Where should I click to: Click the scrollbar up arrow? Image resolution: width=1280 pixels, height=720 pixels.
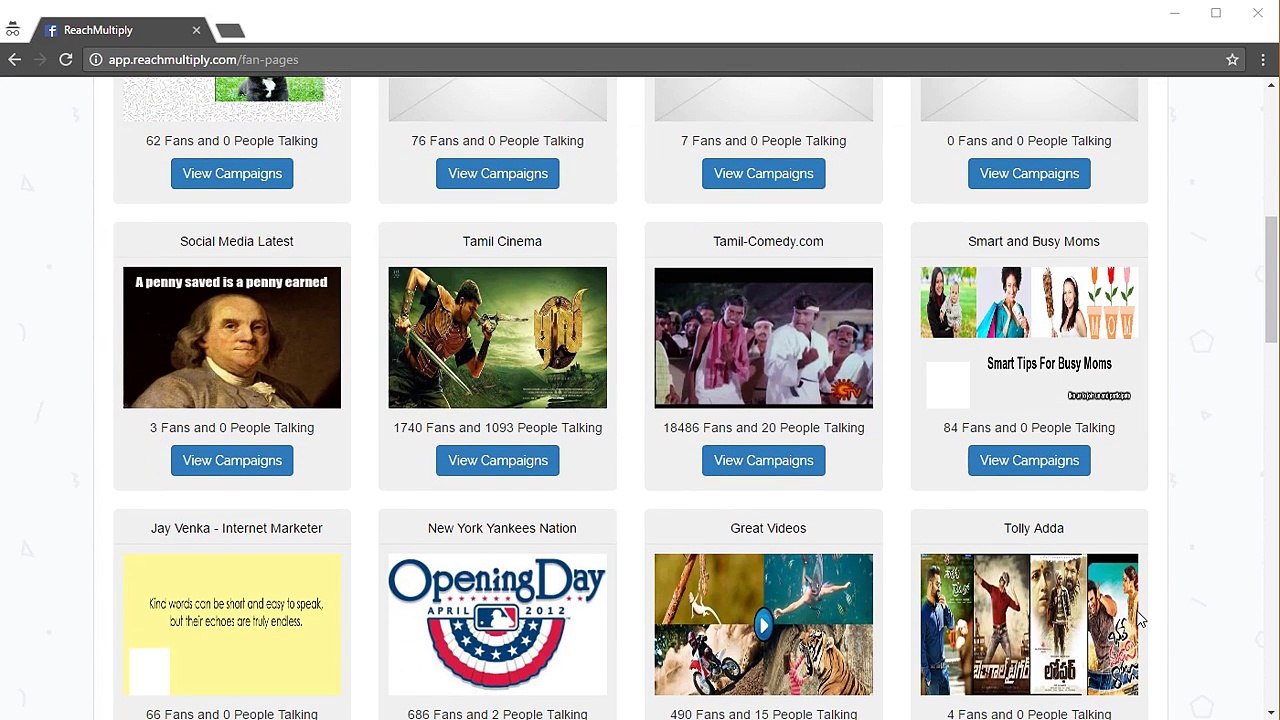[x=1271, y=85]
